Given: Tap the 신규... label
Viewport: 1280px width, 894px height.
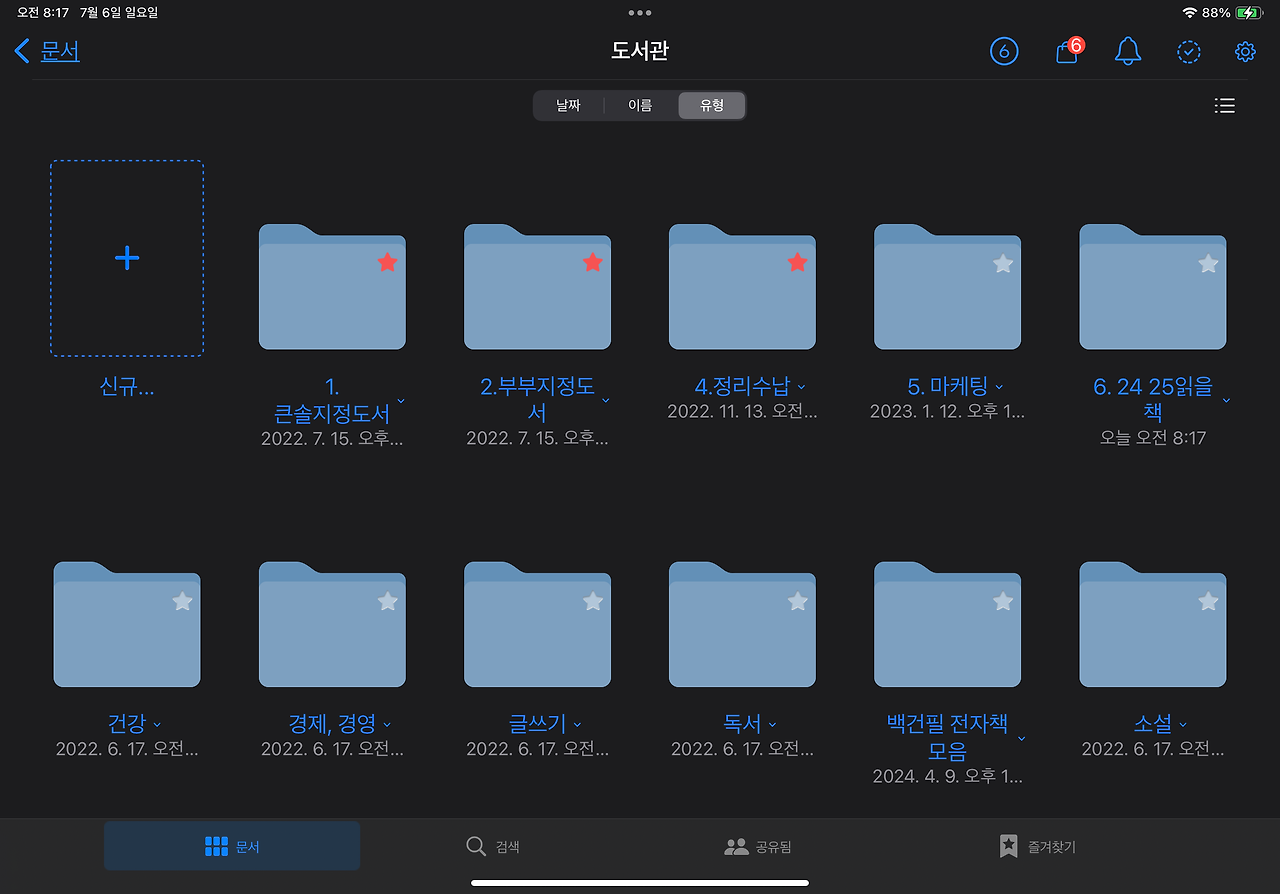Looking at the screenshot, I should (127, 388).
